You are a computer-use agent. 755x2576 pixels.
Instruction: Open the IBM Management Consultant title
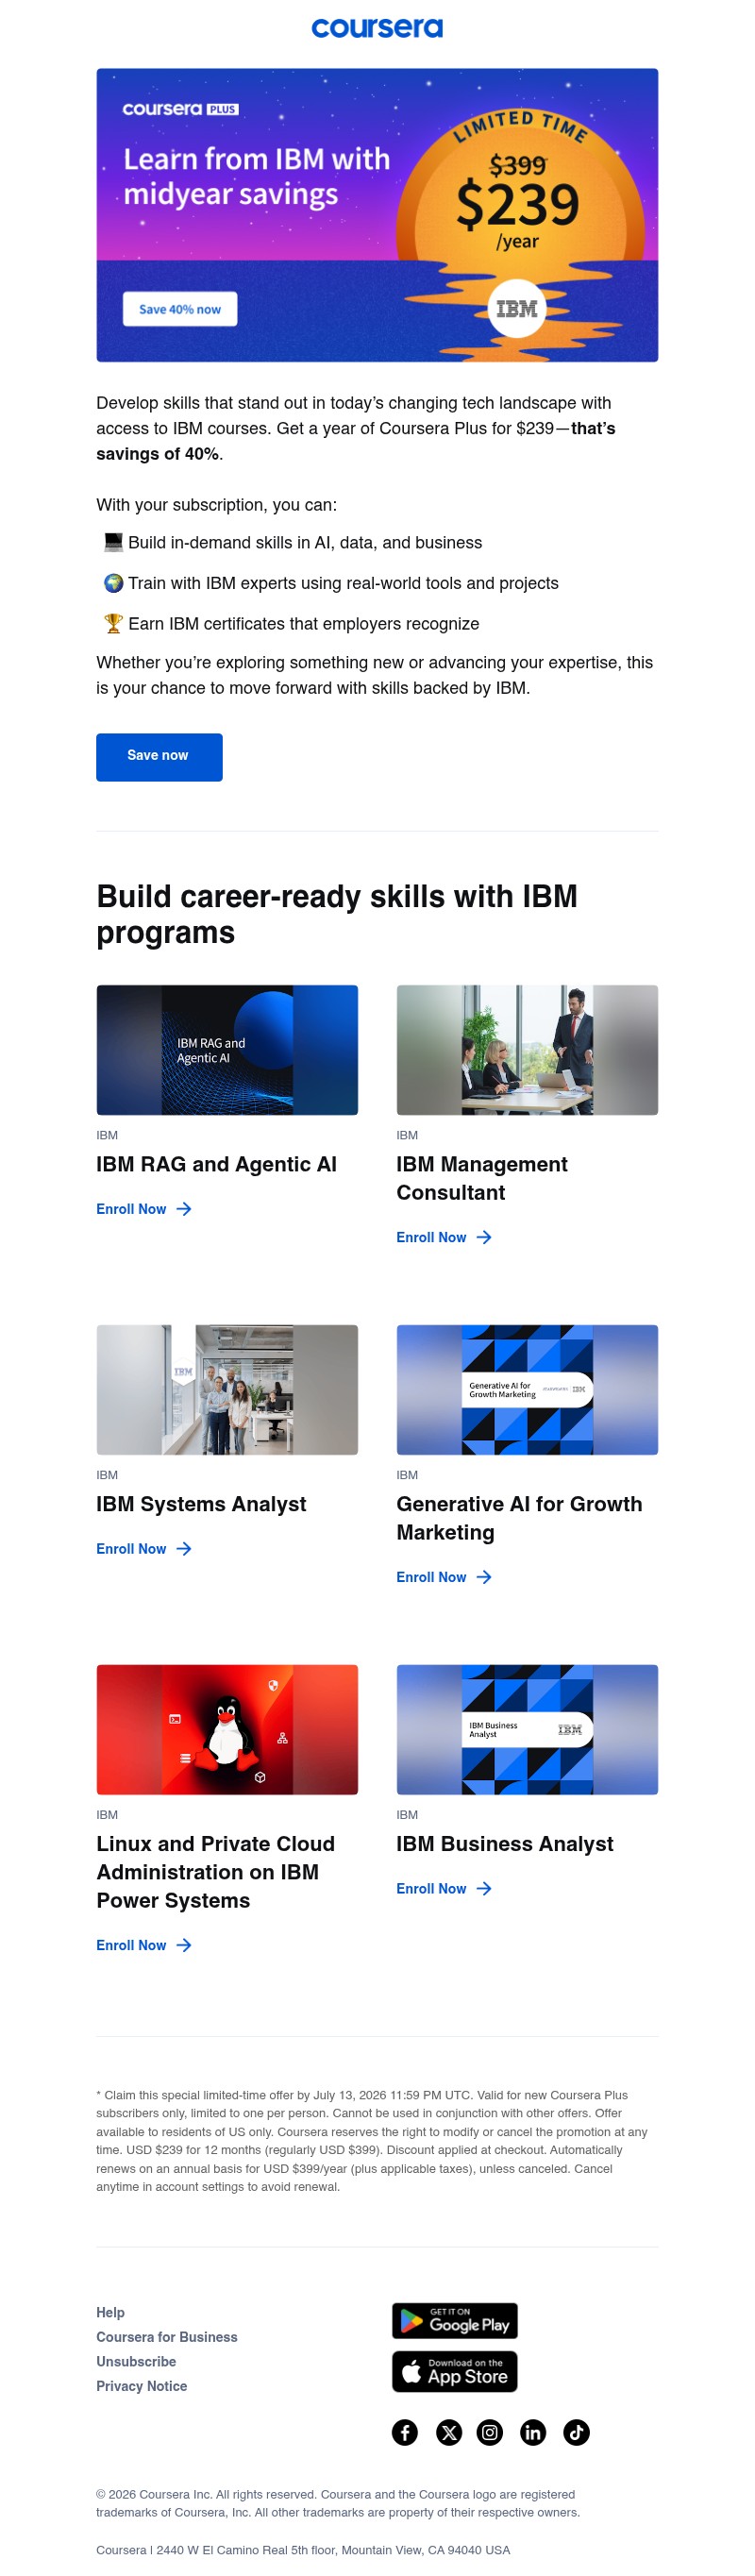point(482,1178)
